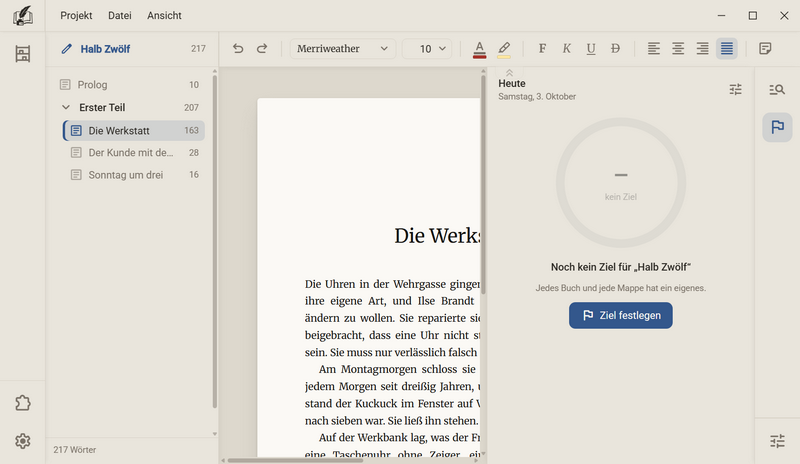
Task: Click word count 163 beside Die Werkstatt
Action: pyautogui.click(x=191, y=131)
